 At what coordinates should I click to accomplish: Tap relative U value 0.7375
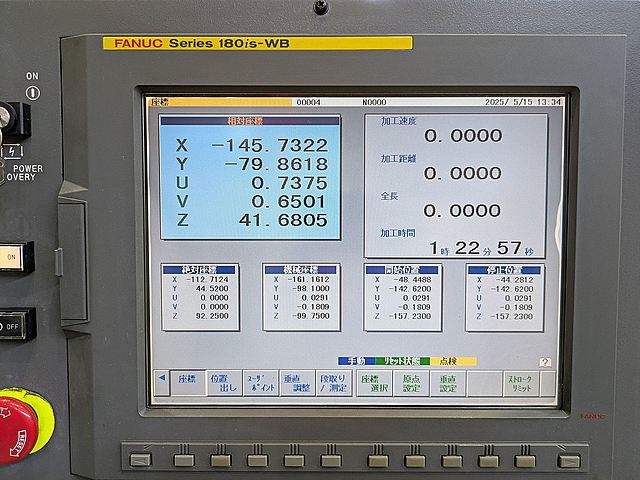tap(290, 183)
